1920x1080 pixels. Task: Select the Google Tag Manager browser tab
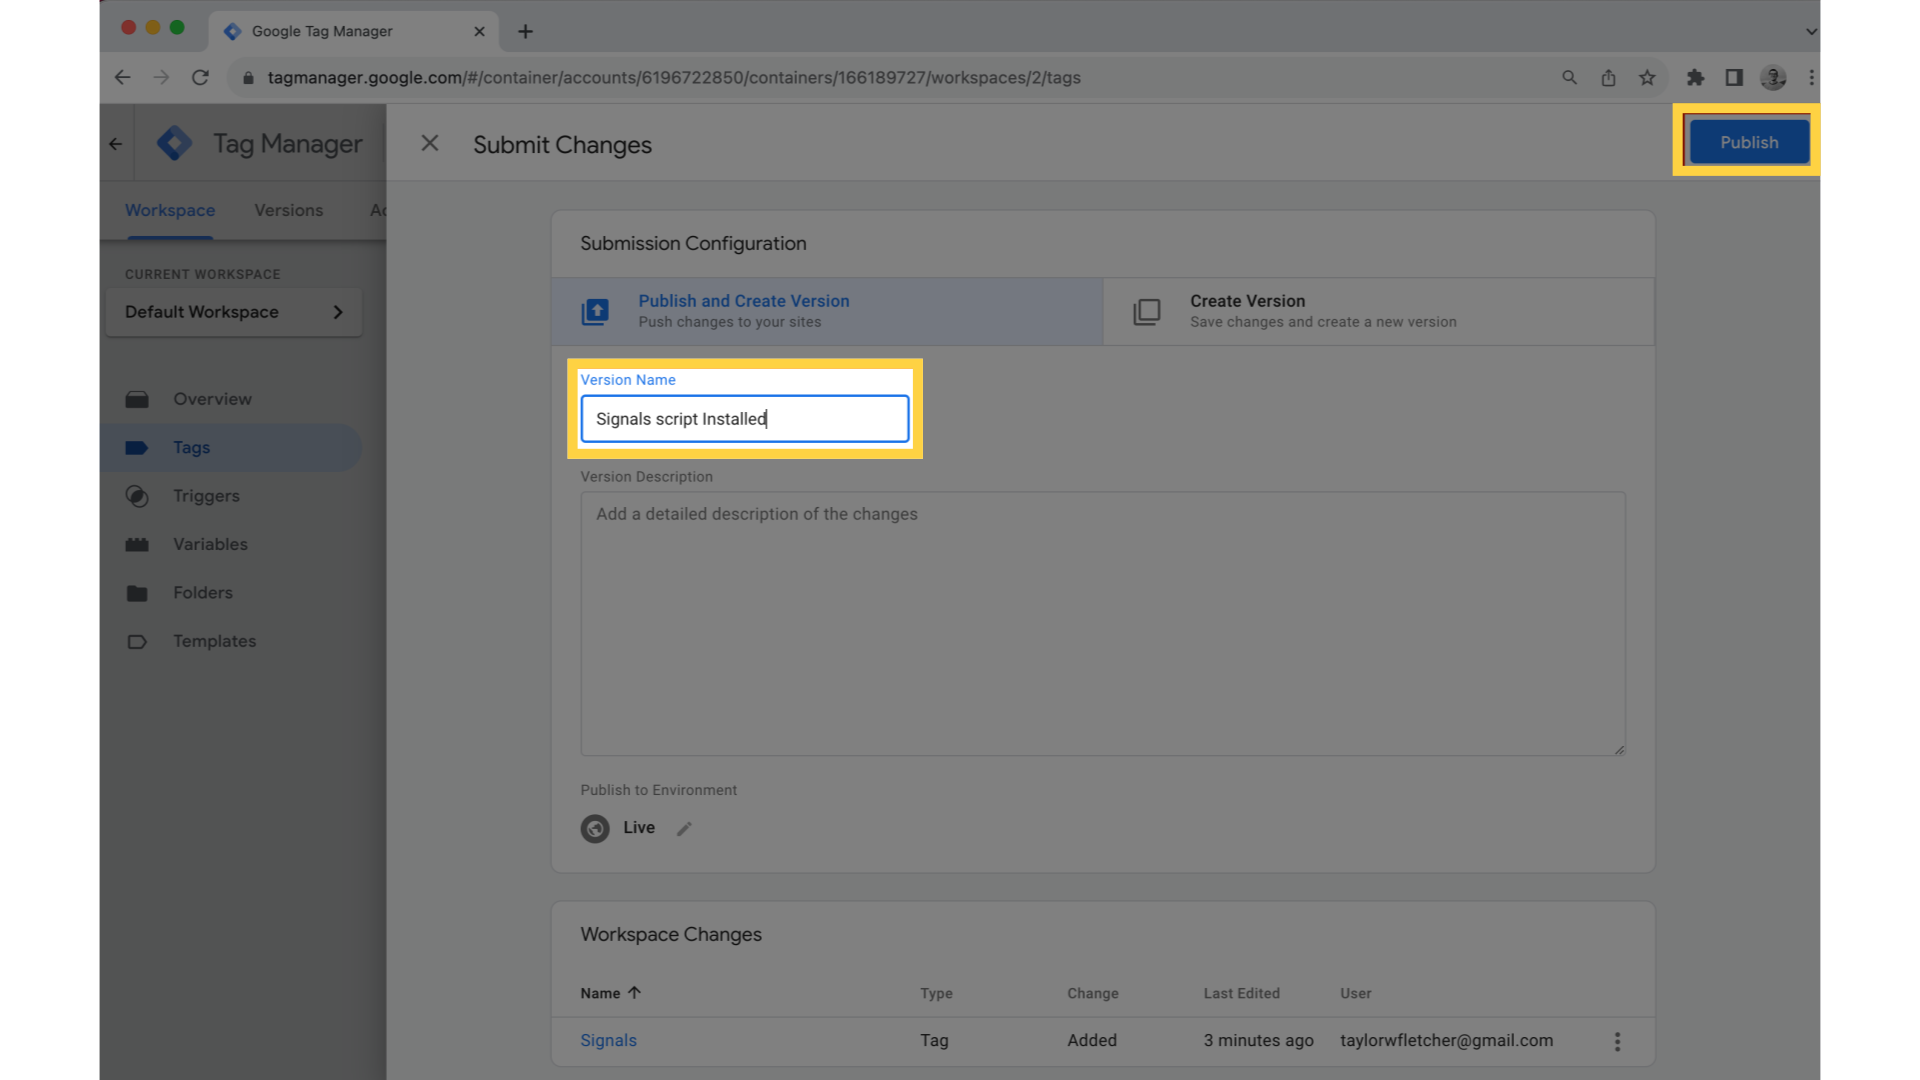[x=354, y=31]
